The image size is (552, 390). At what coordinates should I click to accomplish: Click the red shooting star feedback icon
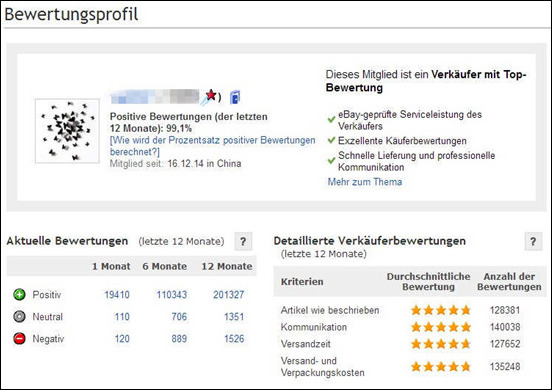(x=209, y=96)
